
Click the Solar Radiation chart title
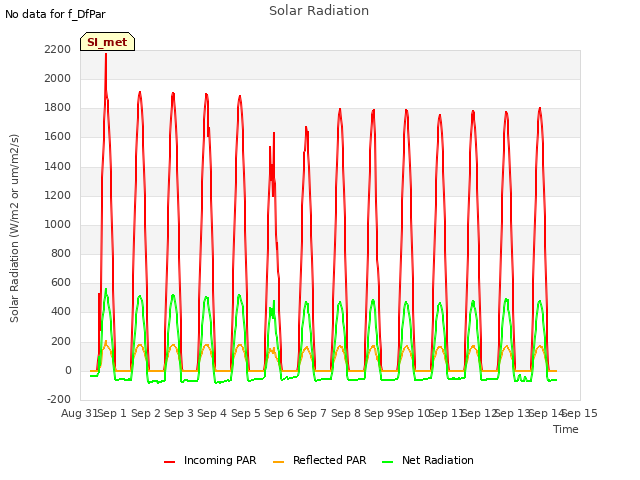(x=319, y=11)
